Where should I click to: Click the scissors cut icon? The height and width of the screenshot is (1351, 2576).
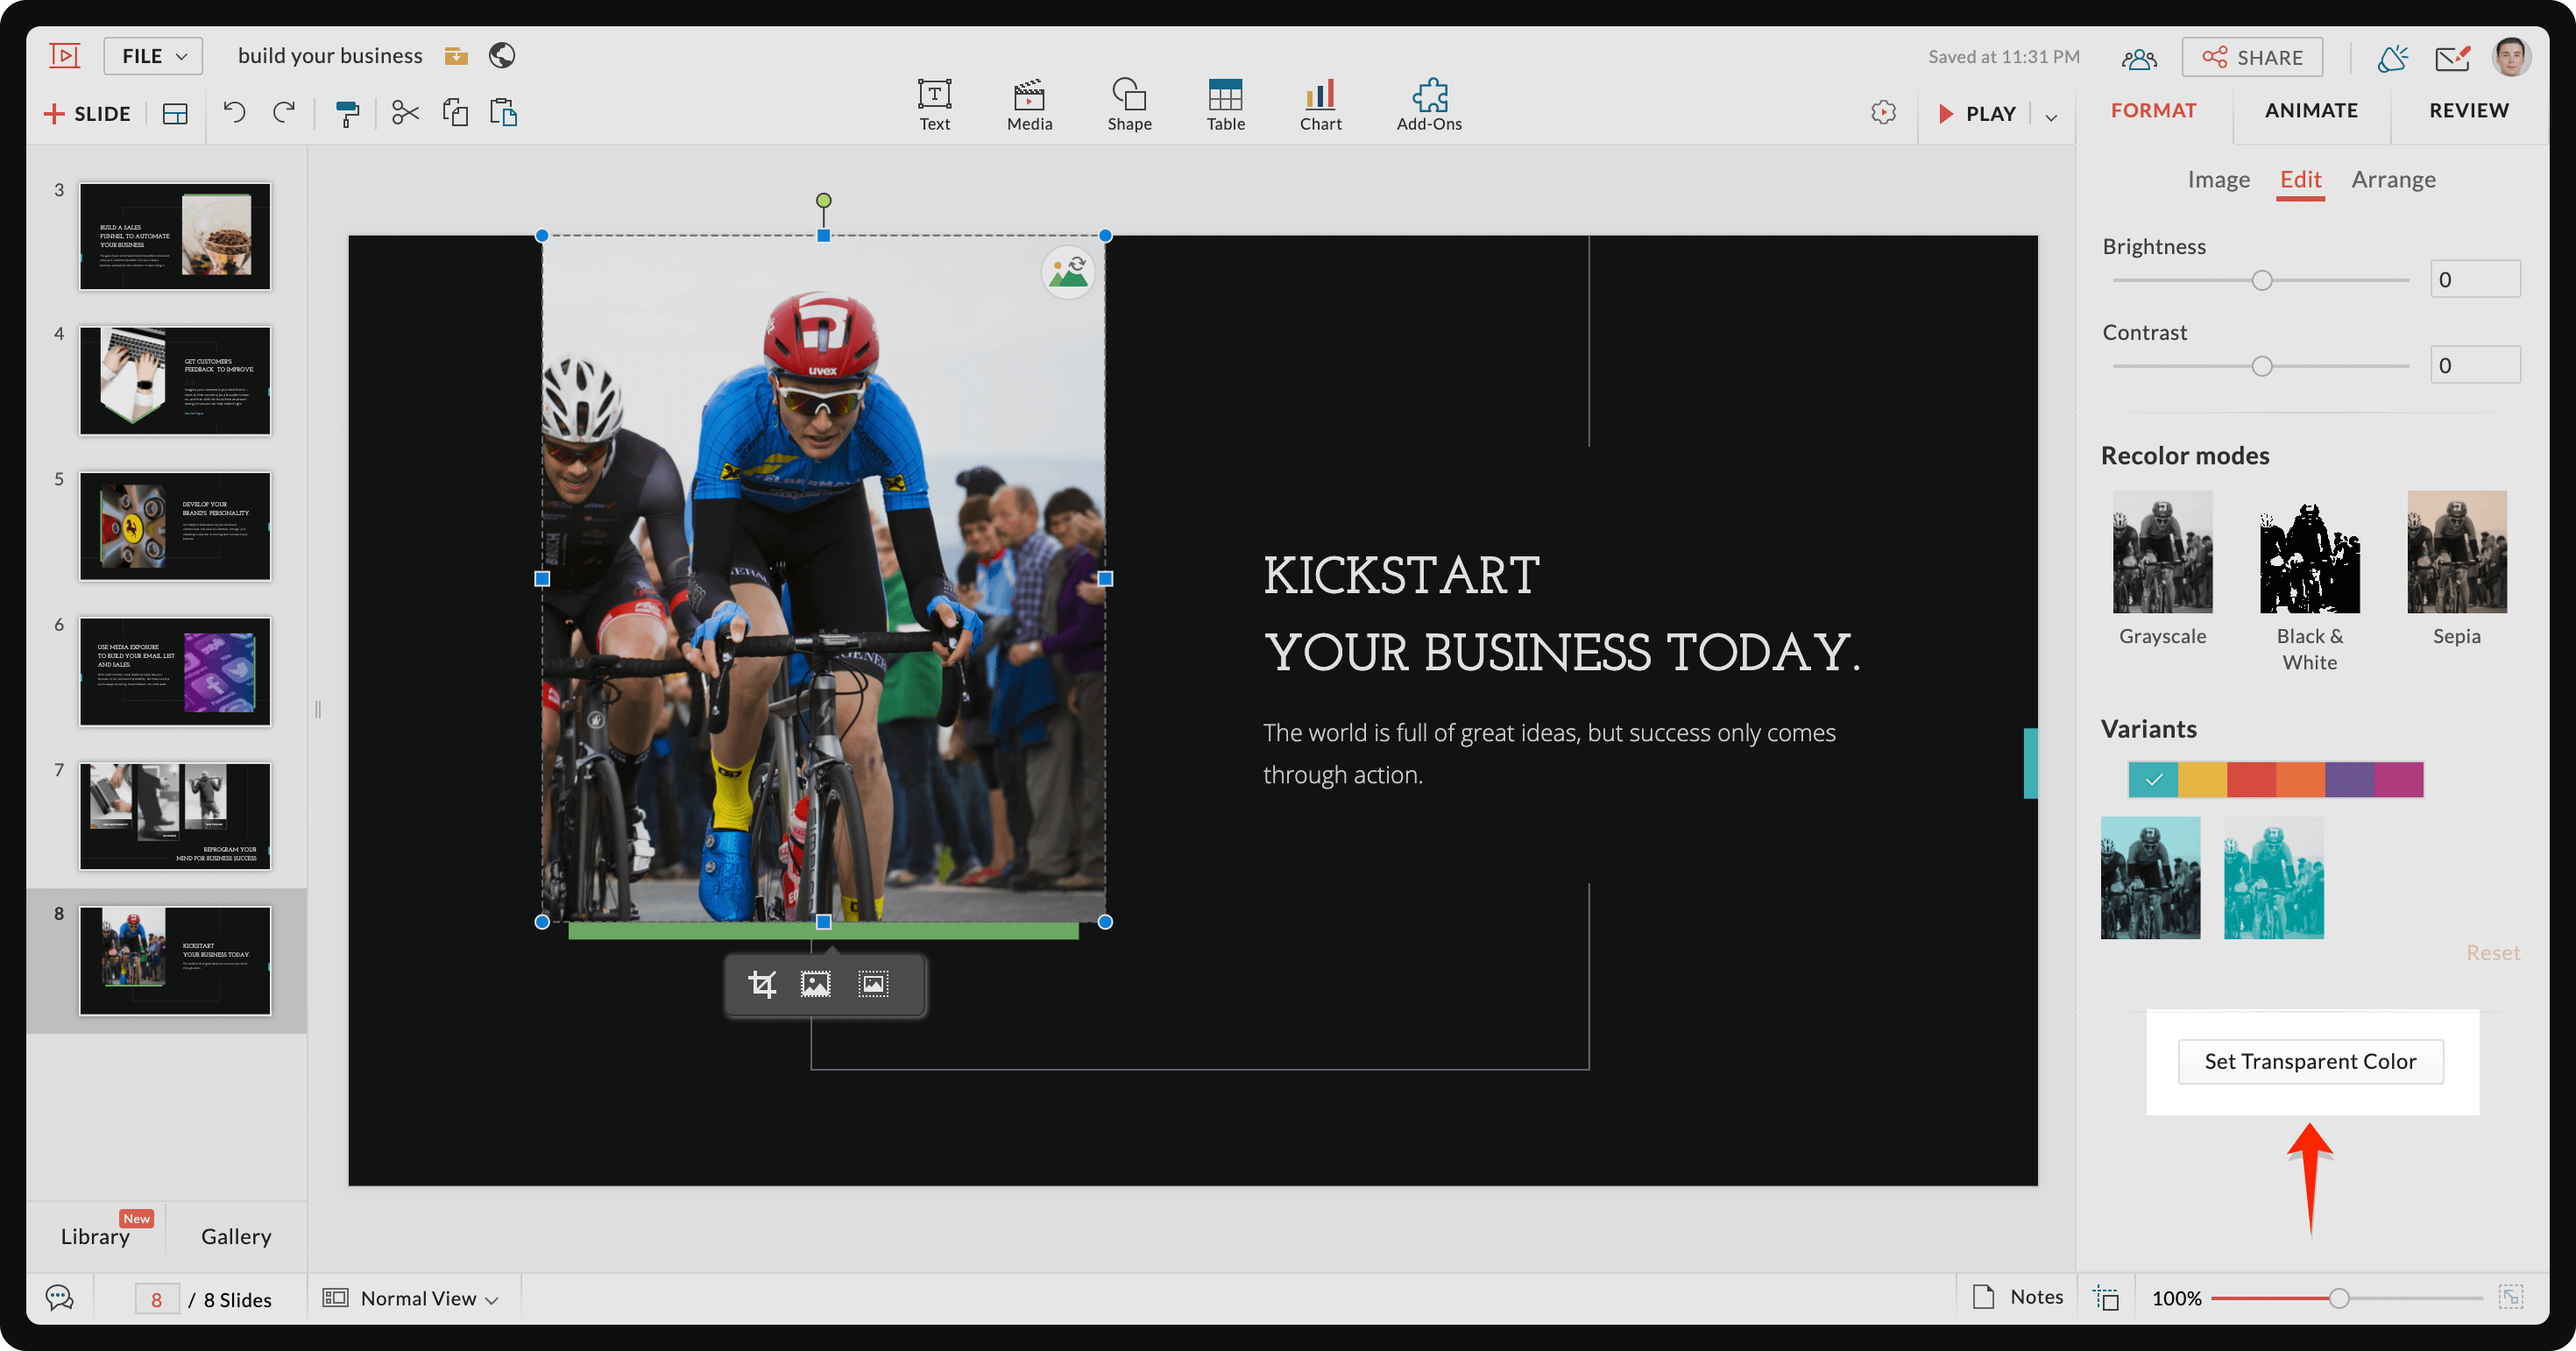[405, 113]
